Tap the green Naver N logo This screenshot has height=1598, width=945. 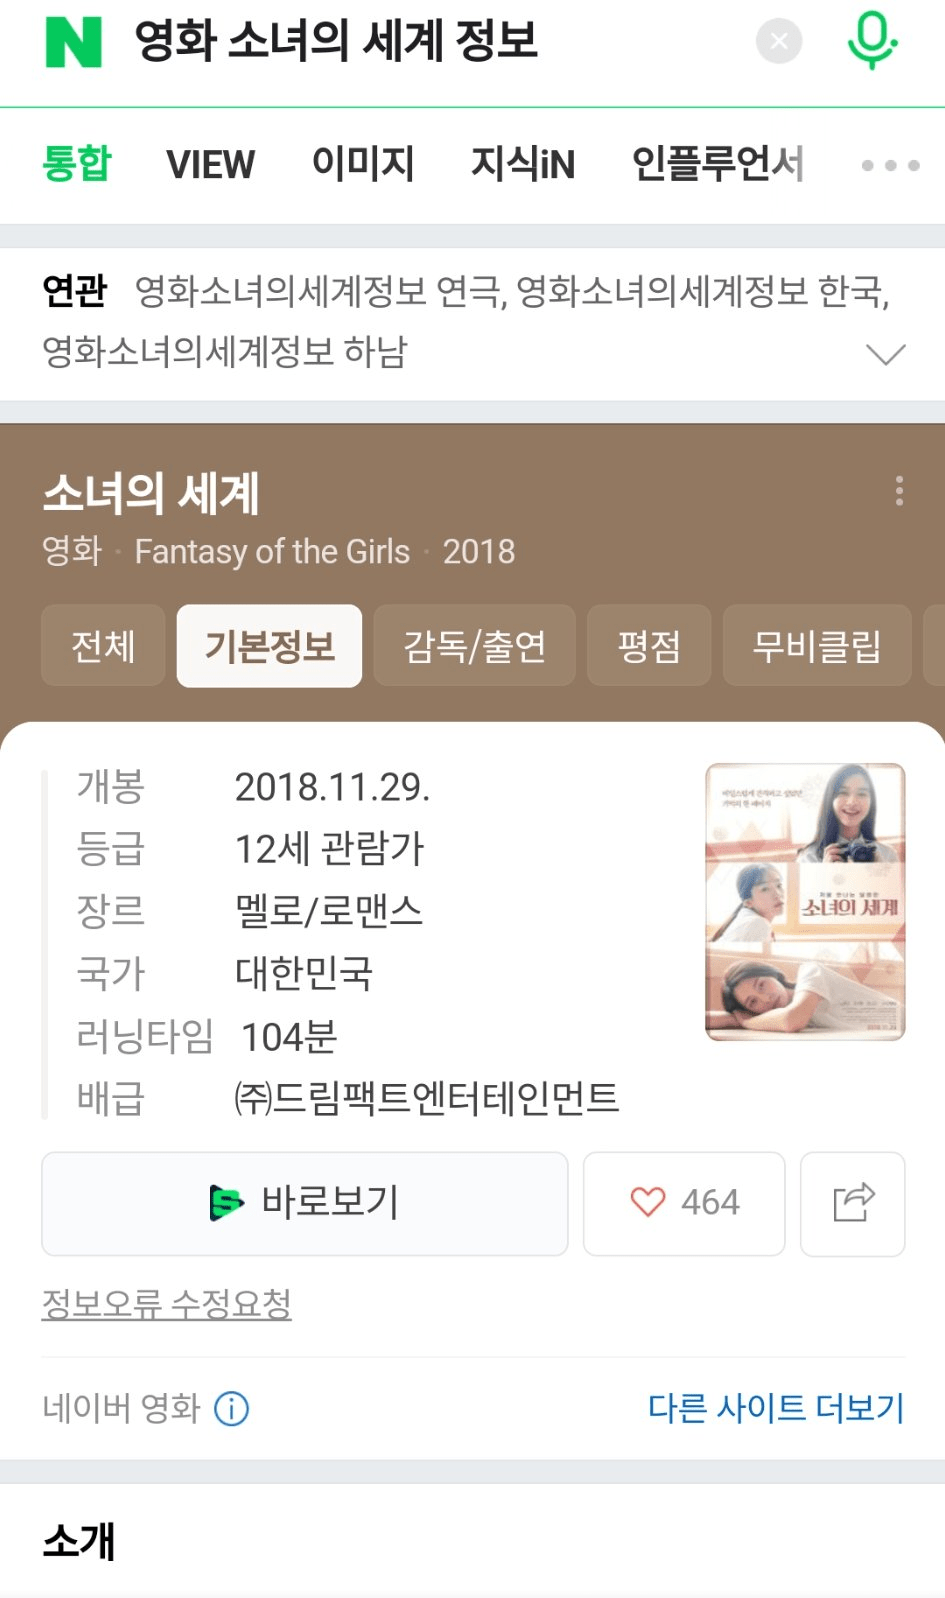pos(74,42)
